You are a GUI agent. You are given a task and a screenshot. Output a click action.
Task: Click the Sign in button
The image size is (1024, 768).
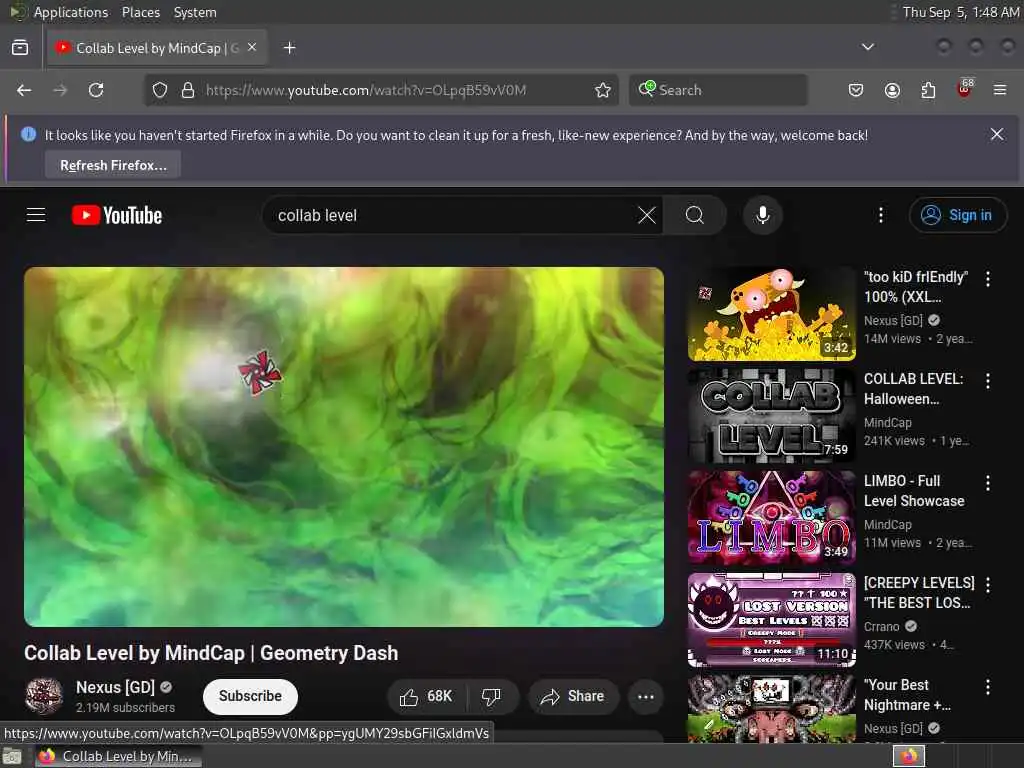tap(957, 215)
